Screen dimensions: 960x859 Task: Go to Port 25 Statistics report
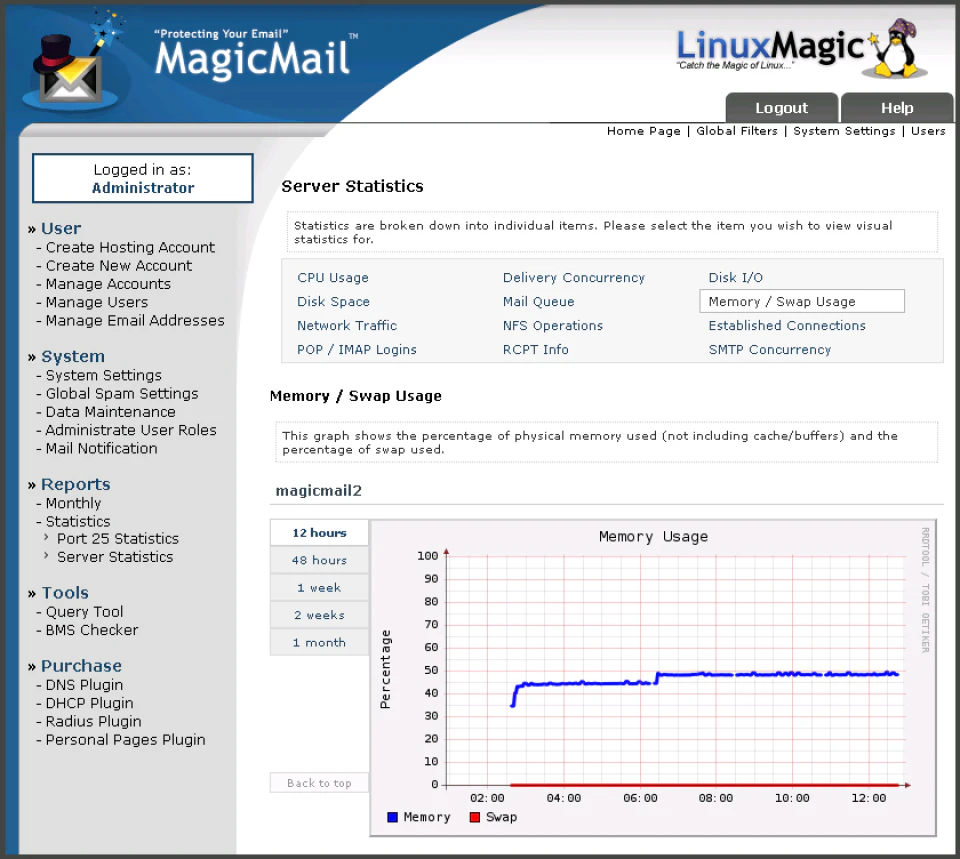click(117, 538)
